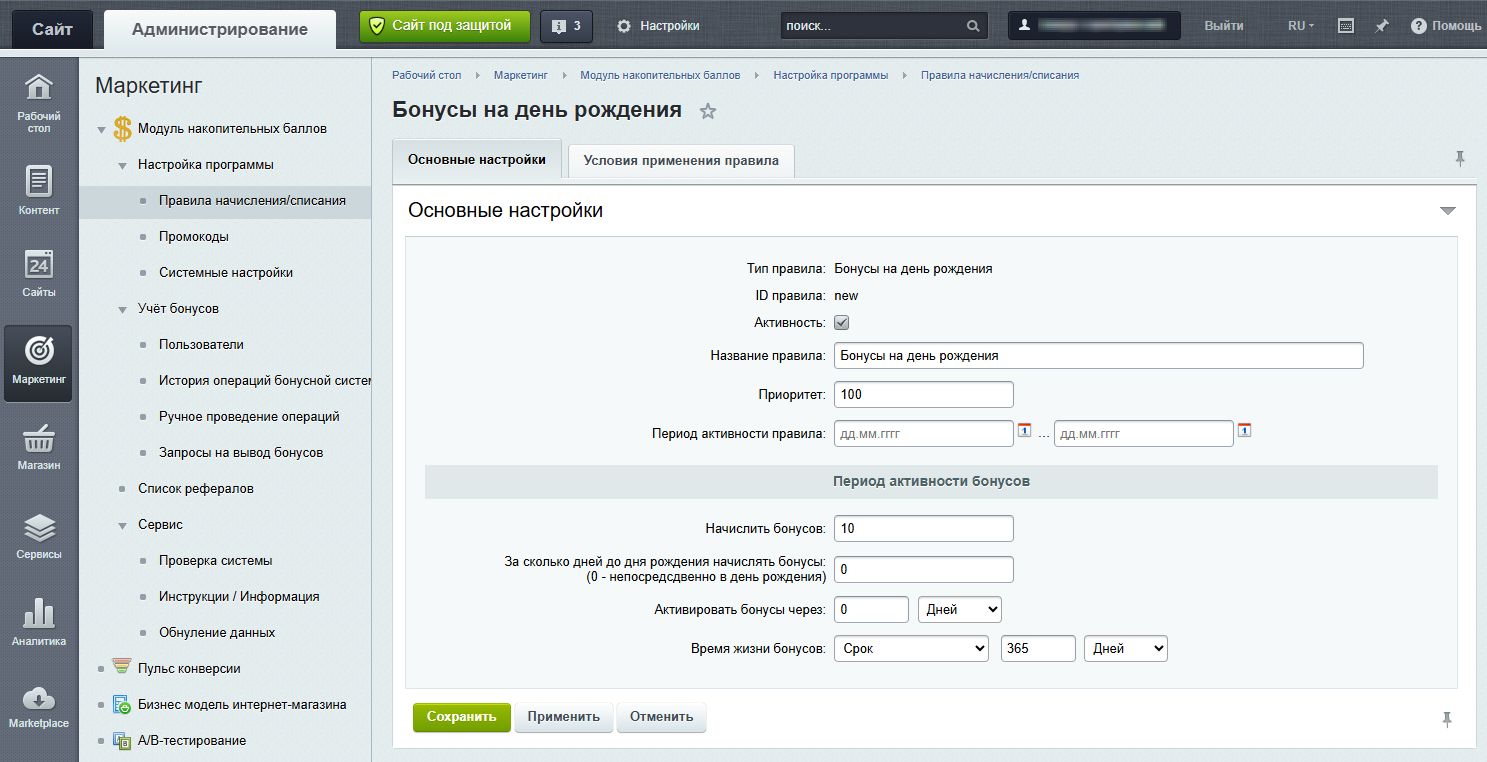The height and width of the screenshot is (762, 1487).
Task: Toggle the Активность checkbox
Action: coord(842,323)
